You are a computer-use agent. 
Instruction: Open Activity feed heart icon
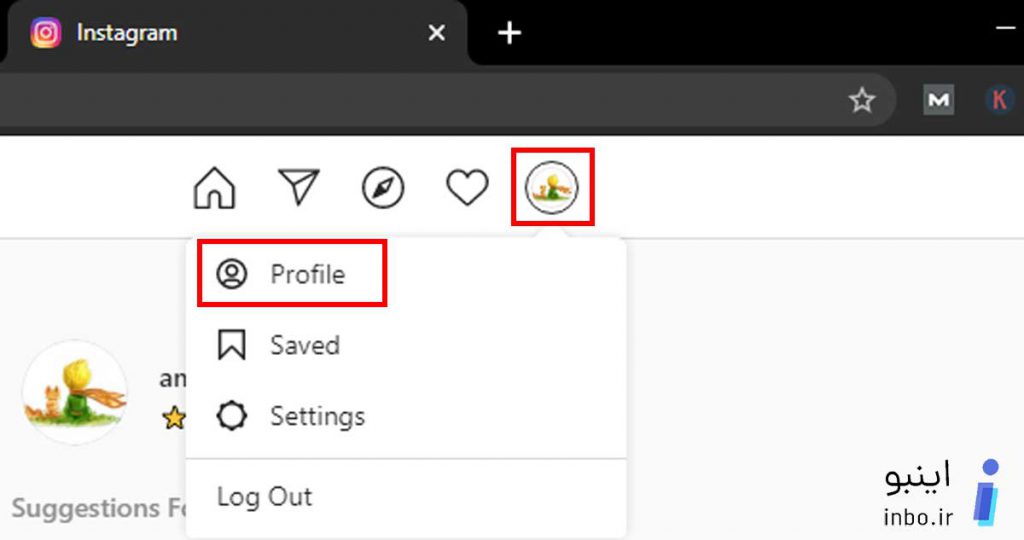coord(467,188)
